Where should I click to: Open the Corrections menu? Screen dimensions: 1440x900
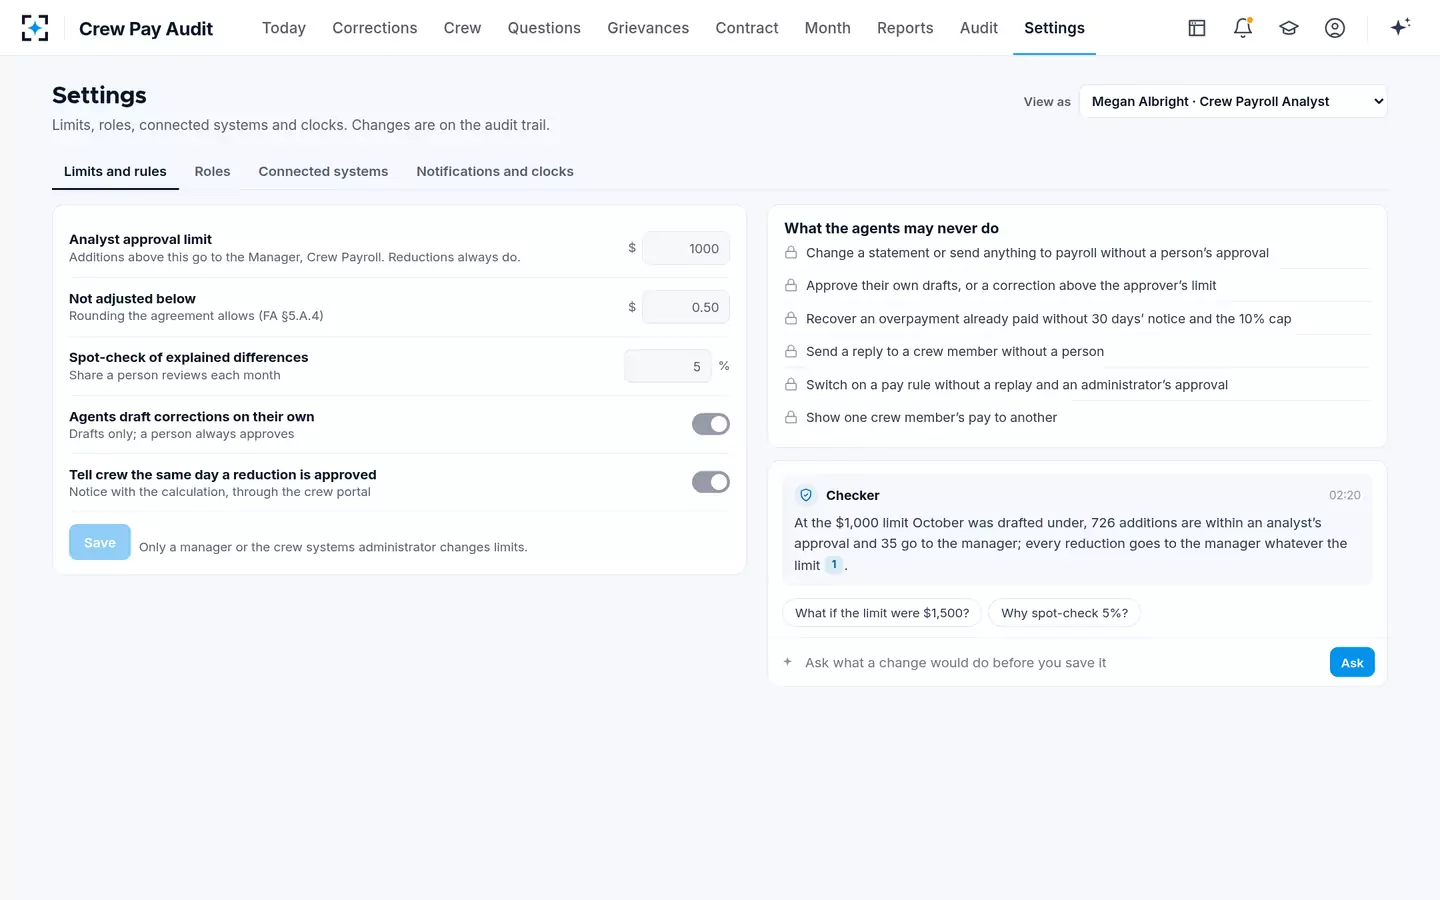[375, 28]
